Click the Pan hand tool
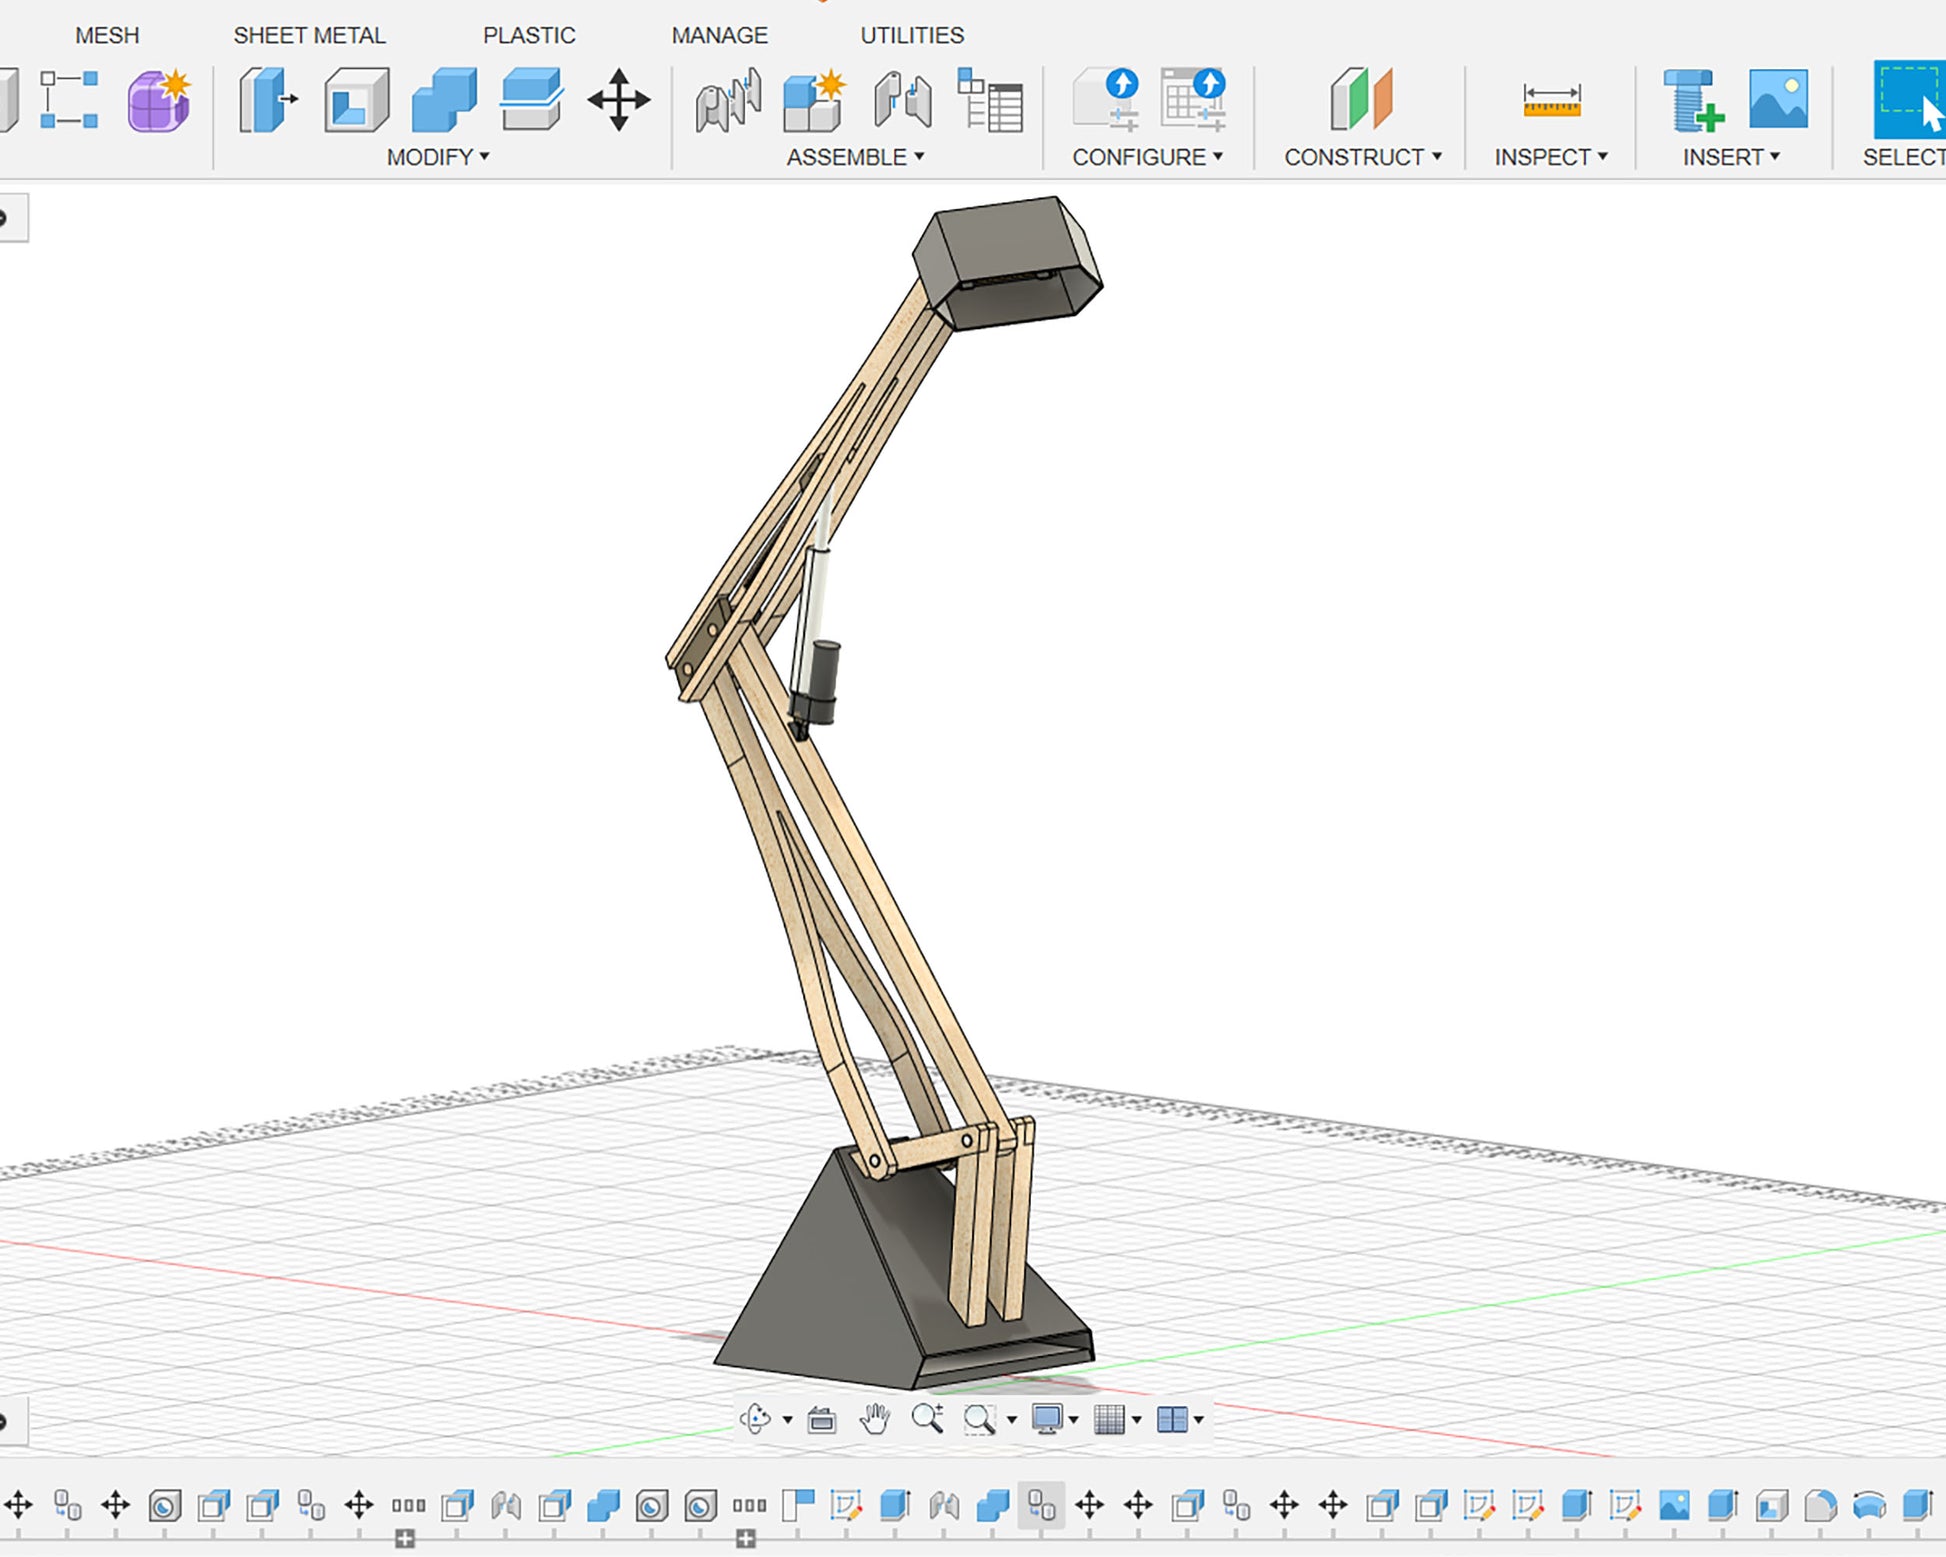 874,1418
